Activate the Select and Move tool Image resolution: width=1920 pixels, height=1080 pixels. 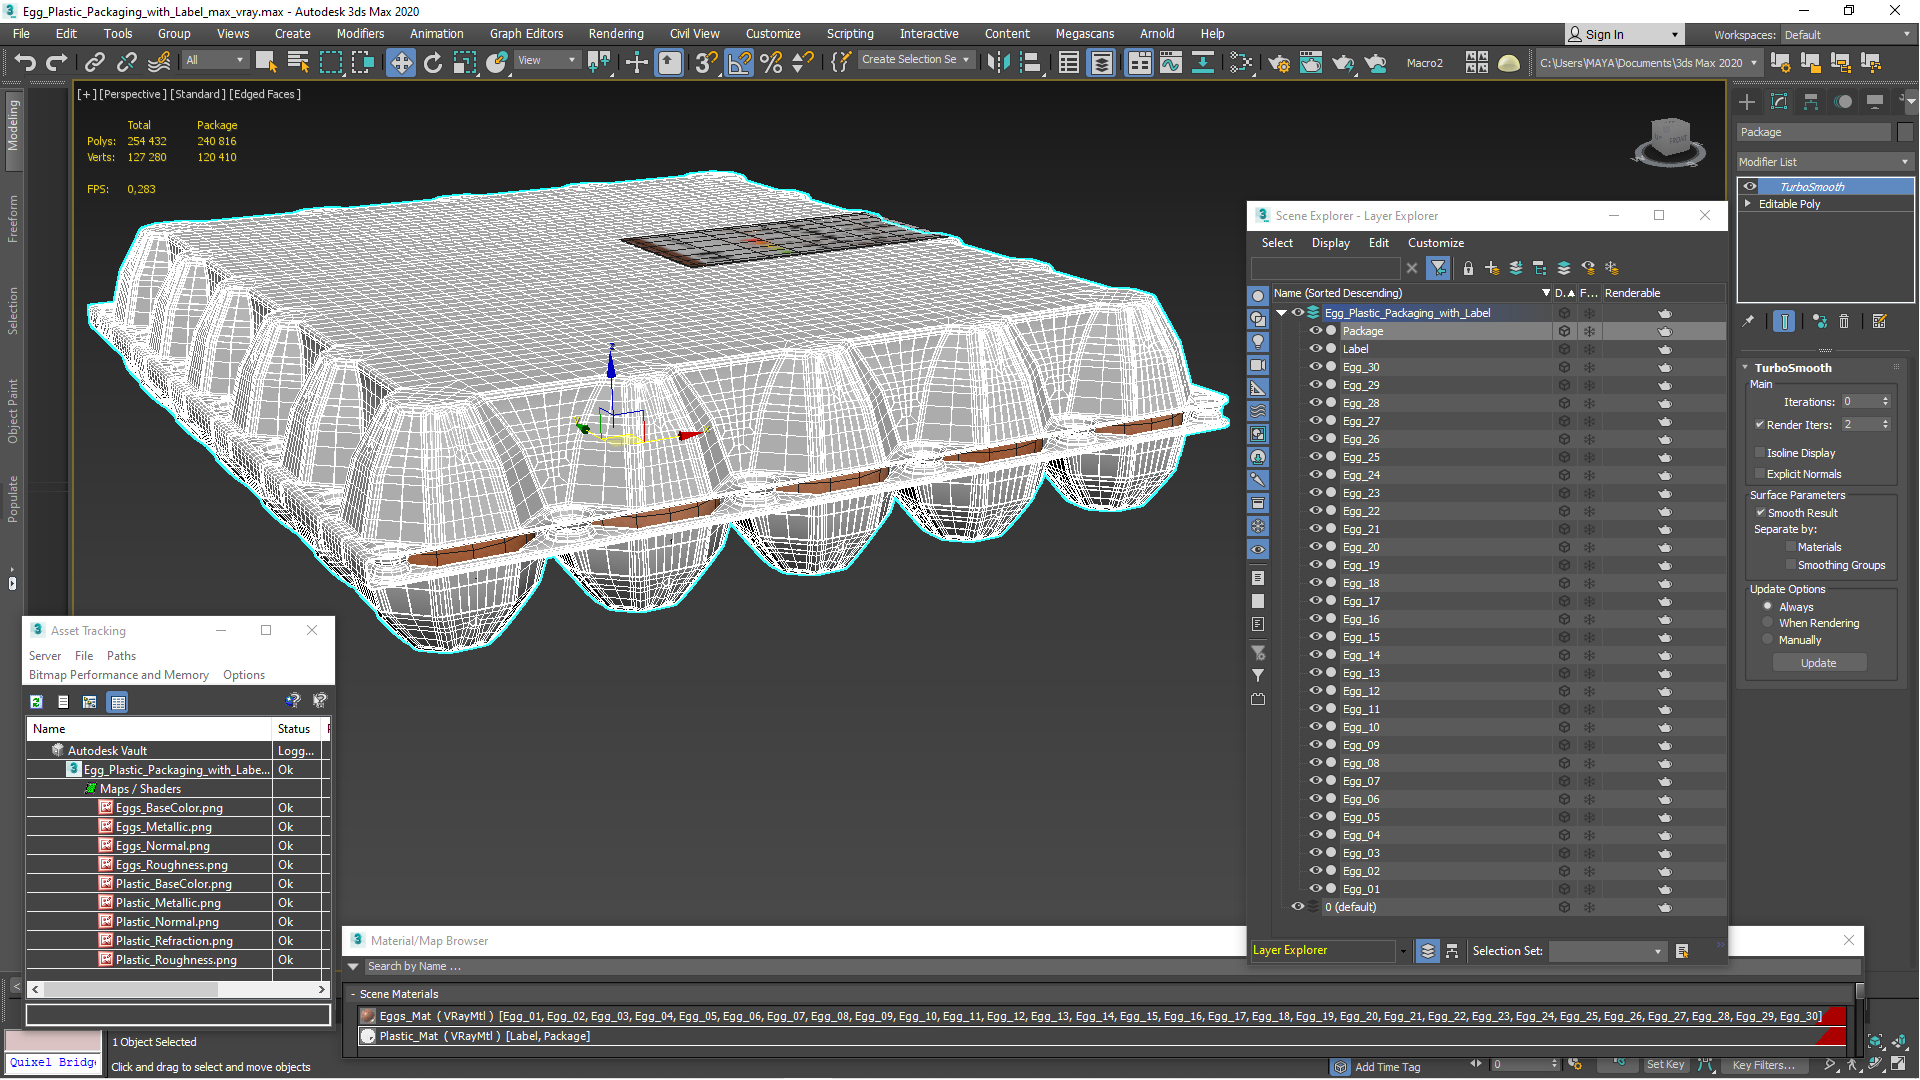pyautogui.click(x=400, y=62)
